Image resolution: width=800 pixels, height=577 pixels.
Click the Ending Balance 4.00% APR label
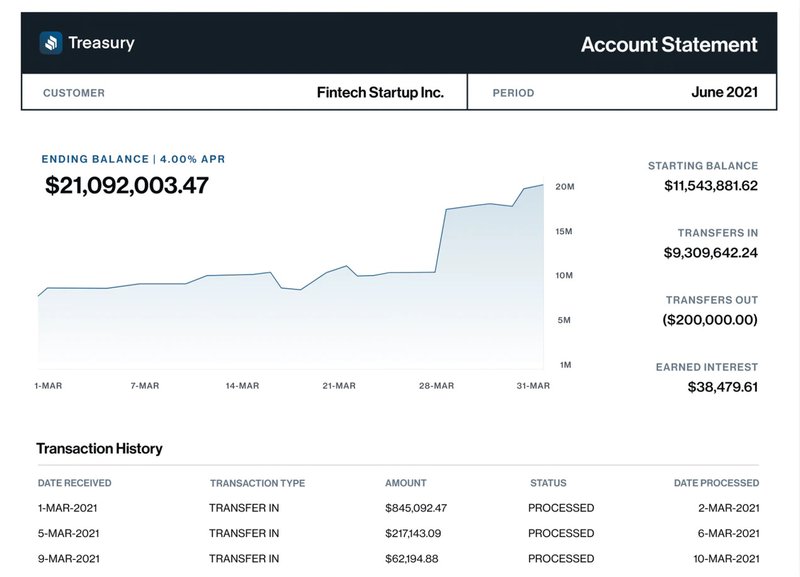click(x=133, y=159)
